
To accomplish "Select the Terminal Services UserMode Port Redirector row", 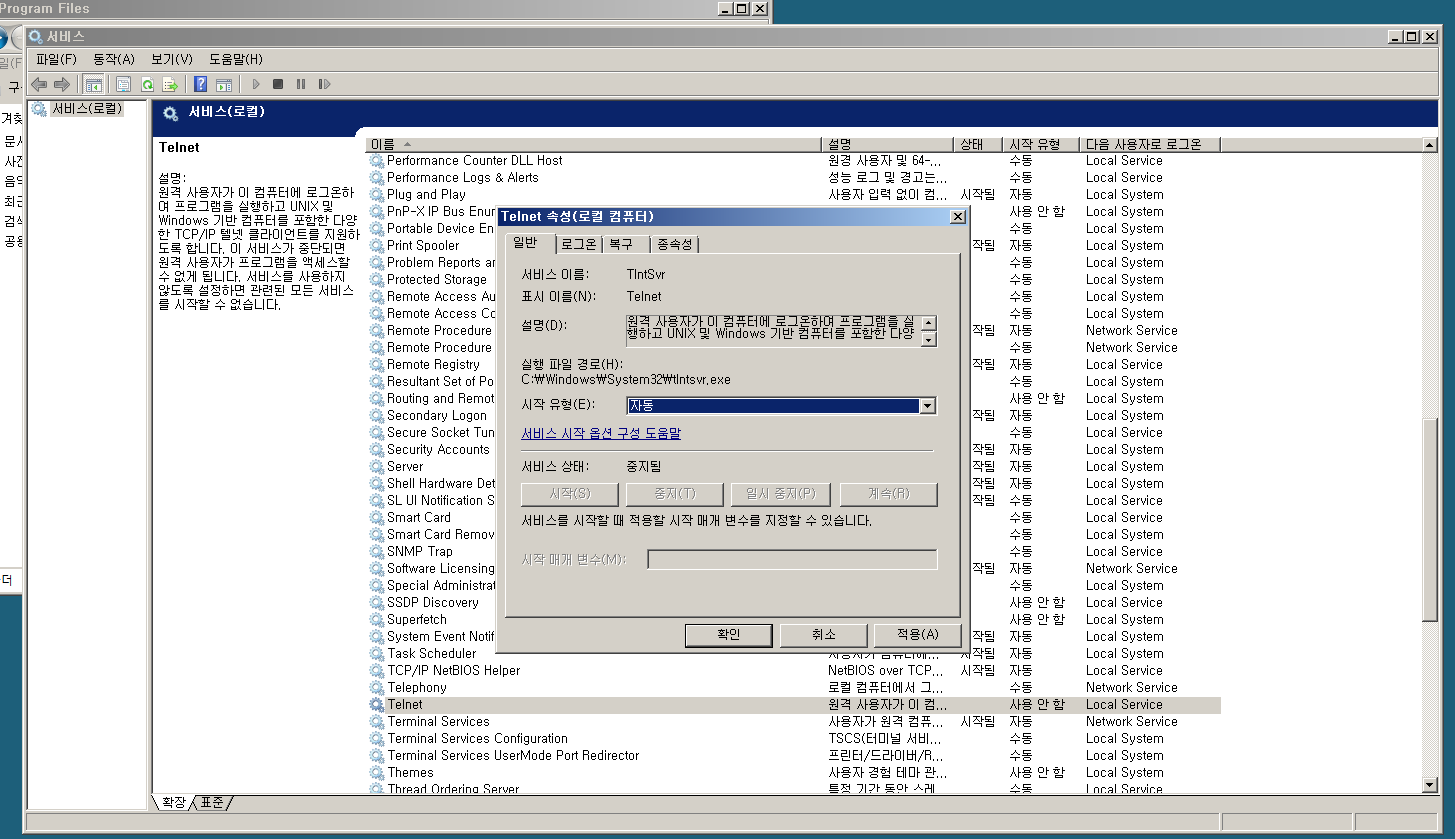I will point(794,755).
